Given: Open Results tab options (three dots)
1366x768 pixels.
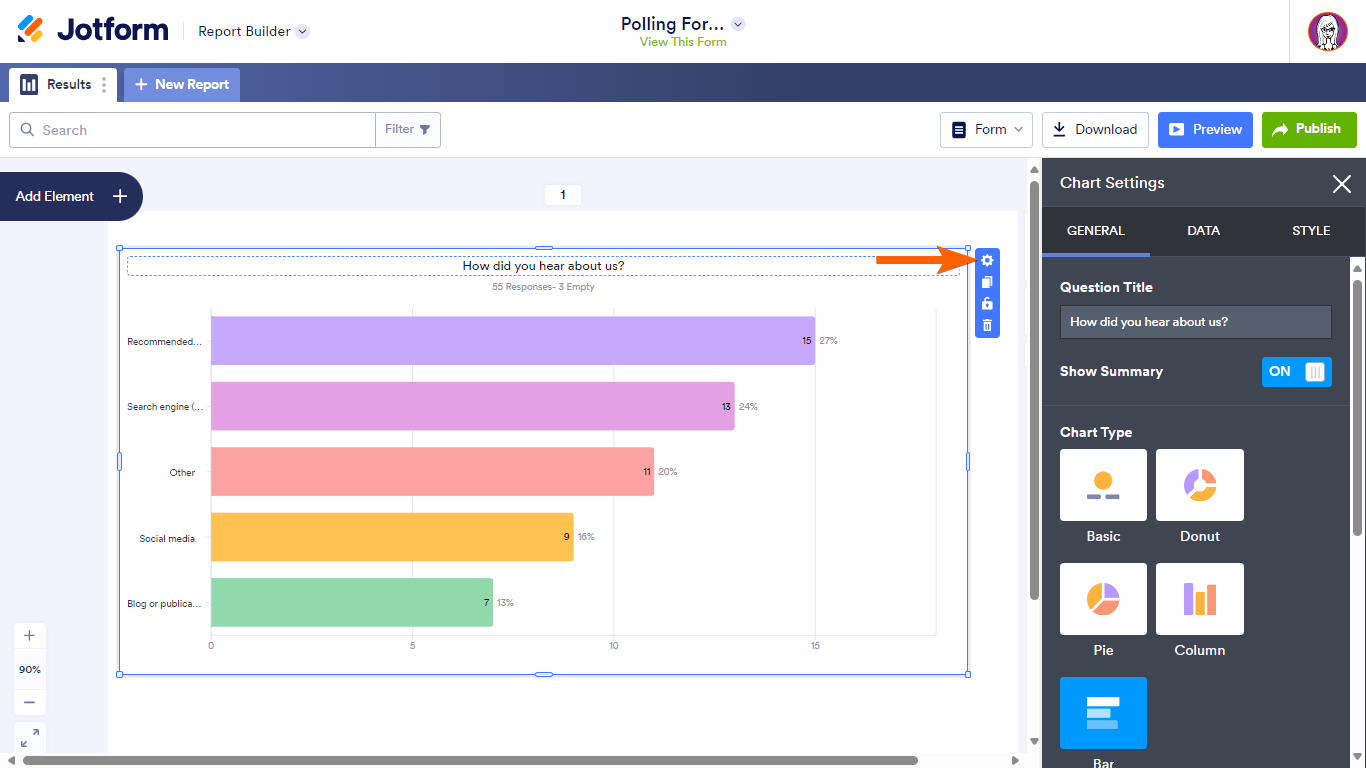Looking at the screenshot, I should click(104, 85).
